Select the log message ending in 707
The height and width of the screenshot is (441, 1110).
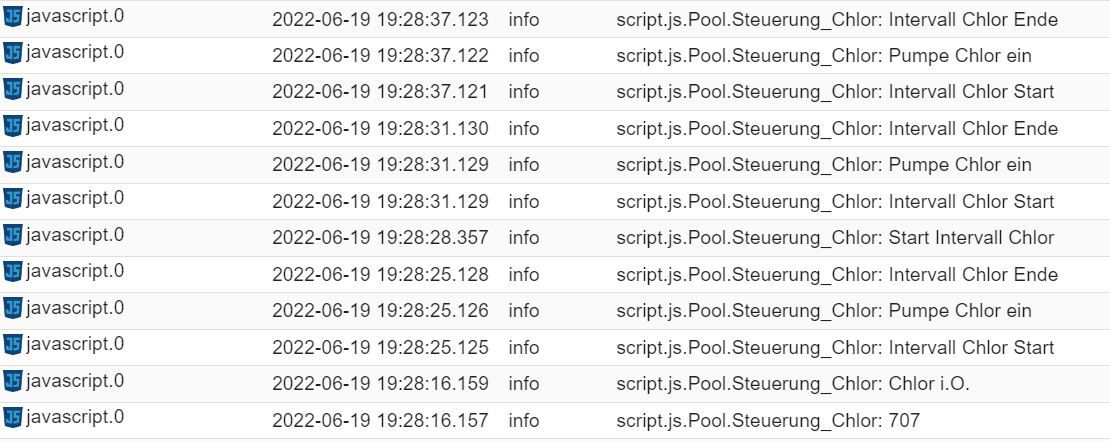pyautogui.click(x=768, y=420)
